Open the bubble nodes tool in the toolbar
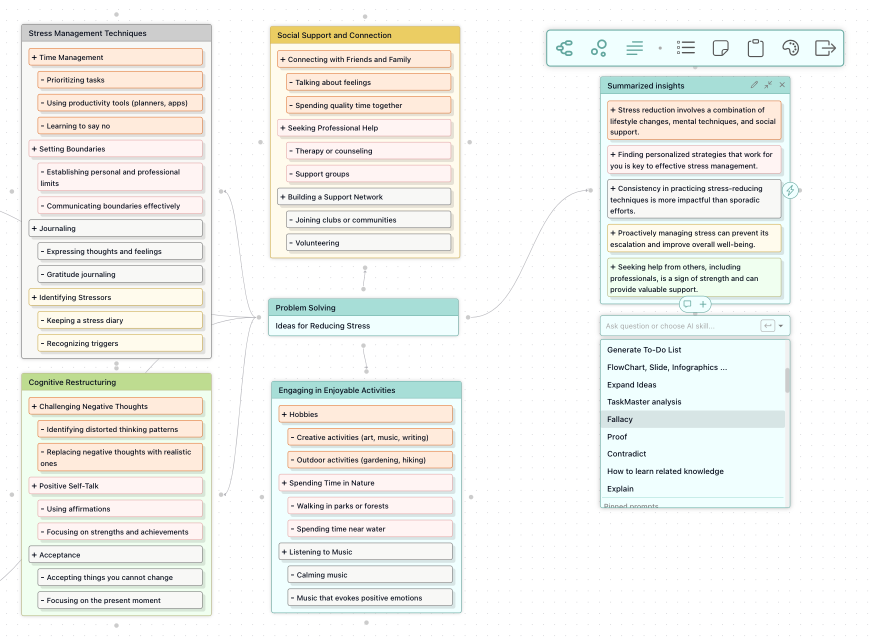 tap(599, 47)
